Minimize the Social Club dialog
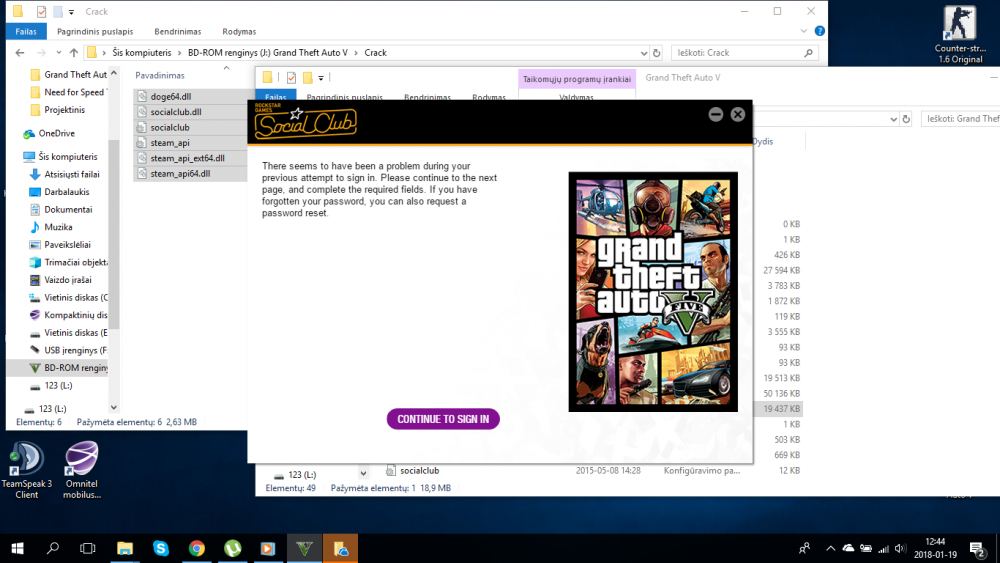Image resolution: width=1000 pixels, height=563 pixels. 716,114
